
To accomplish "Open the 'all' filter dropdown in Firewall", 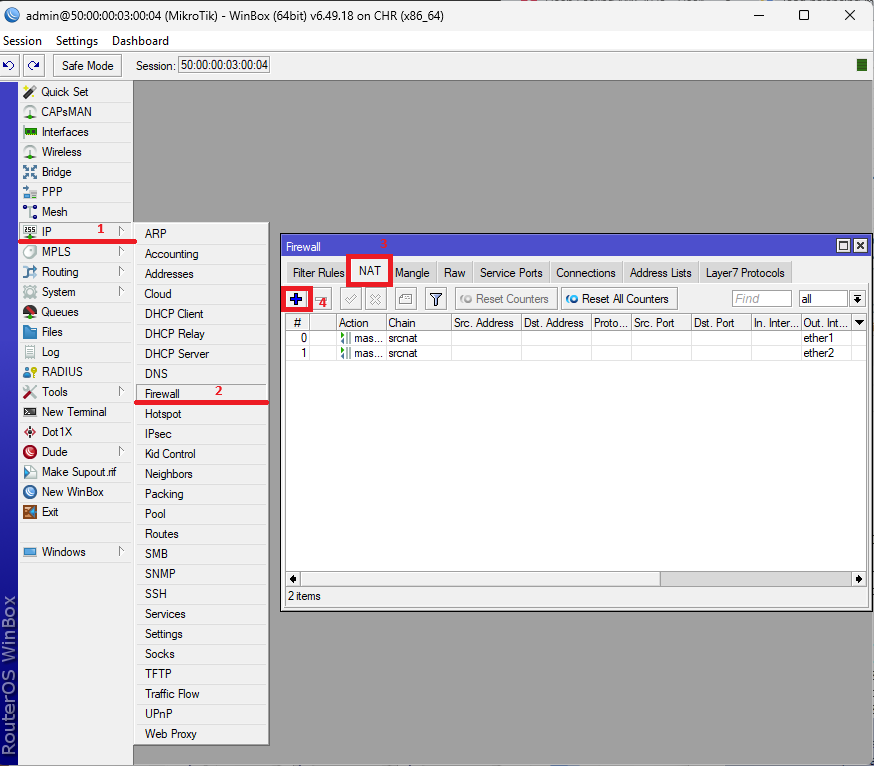I will click(857, 299).
